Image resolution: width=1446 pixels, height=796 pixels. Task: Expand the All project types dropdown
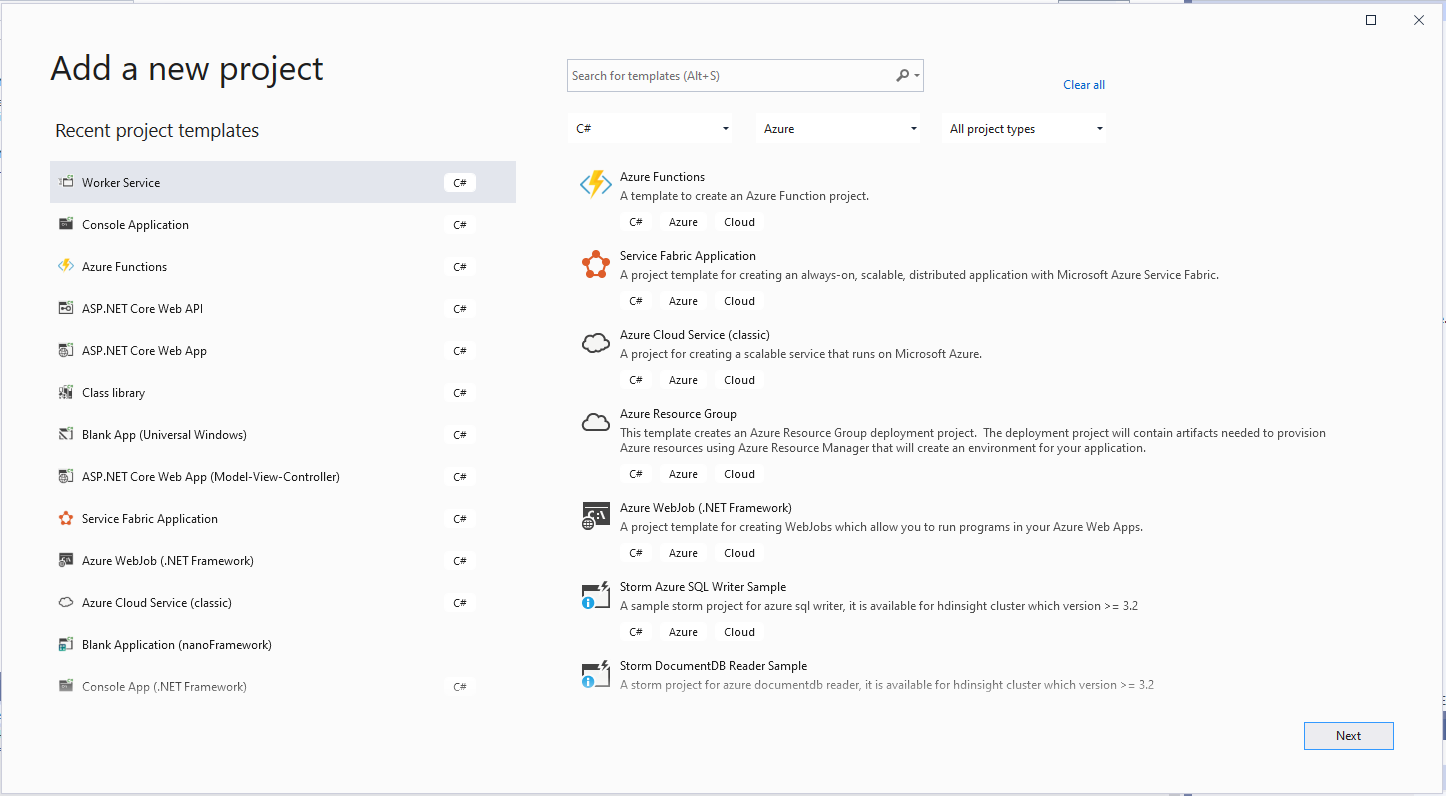[1025, 129]
